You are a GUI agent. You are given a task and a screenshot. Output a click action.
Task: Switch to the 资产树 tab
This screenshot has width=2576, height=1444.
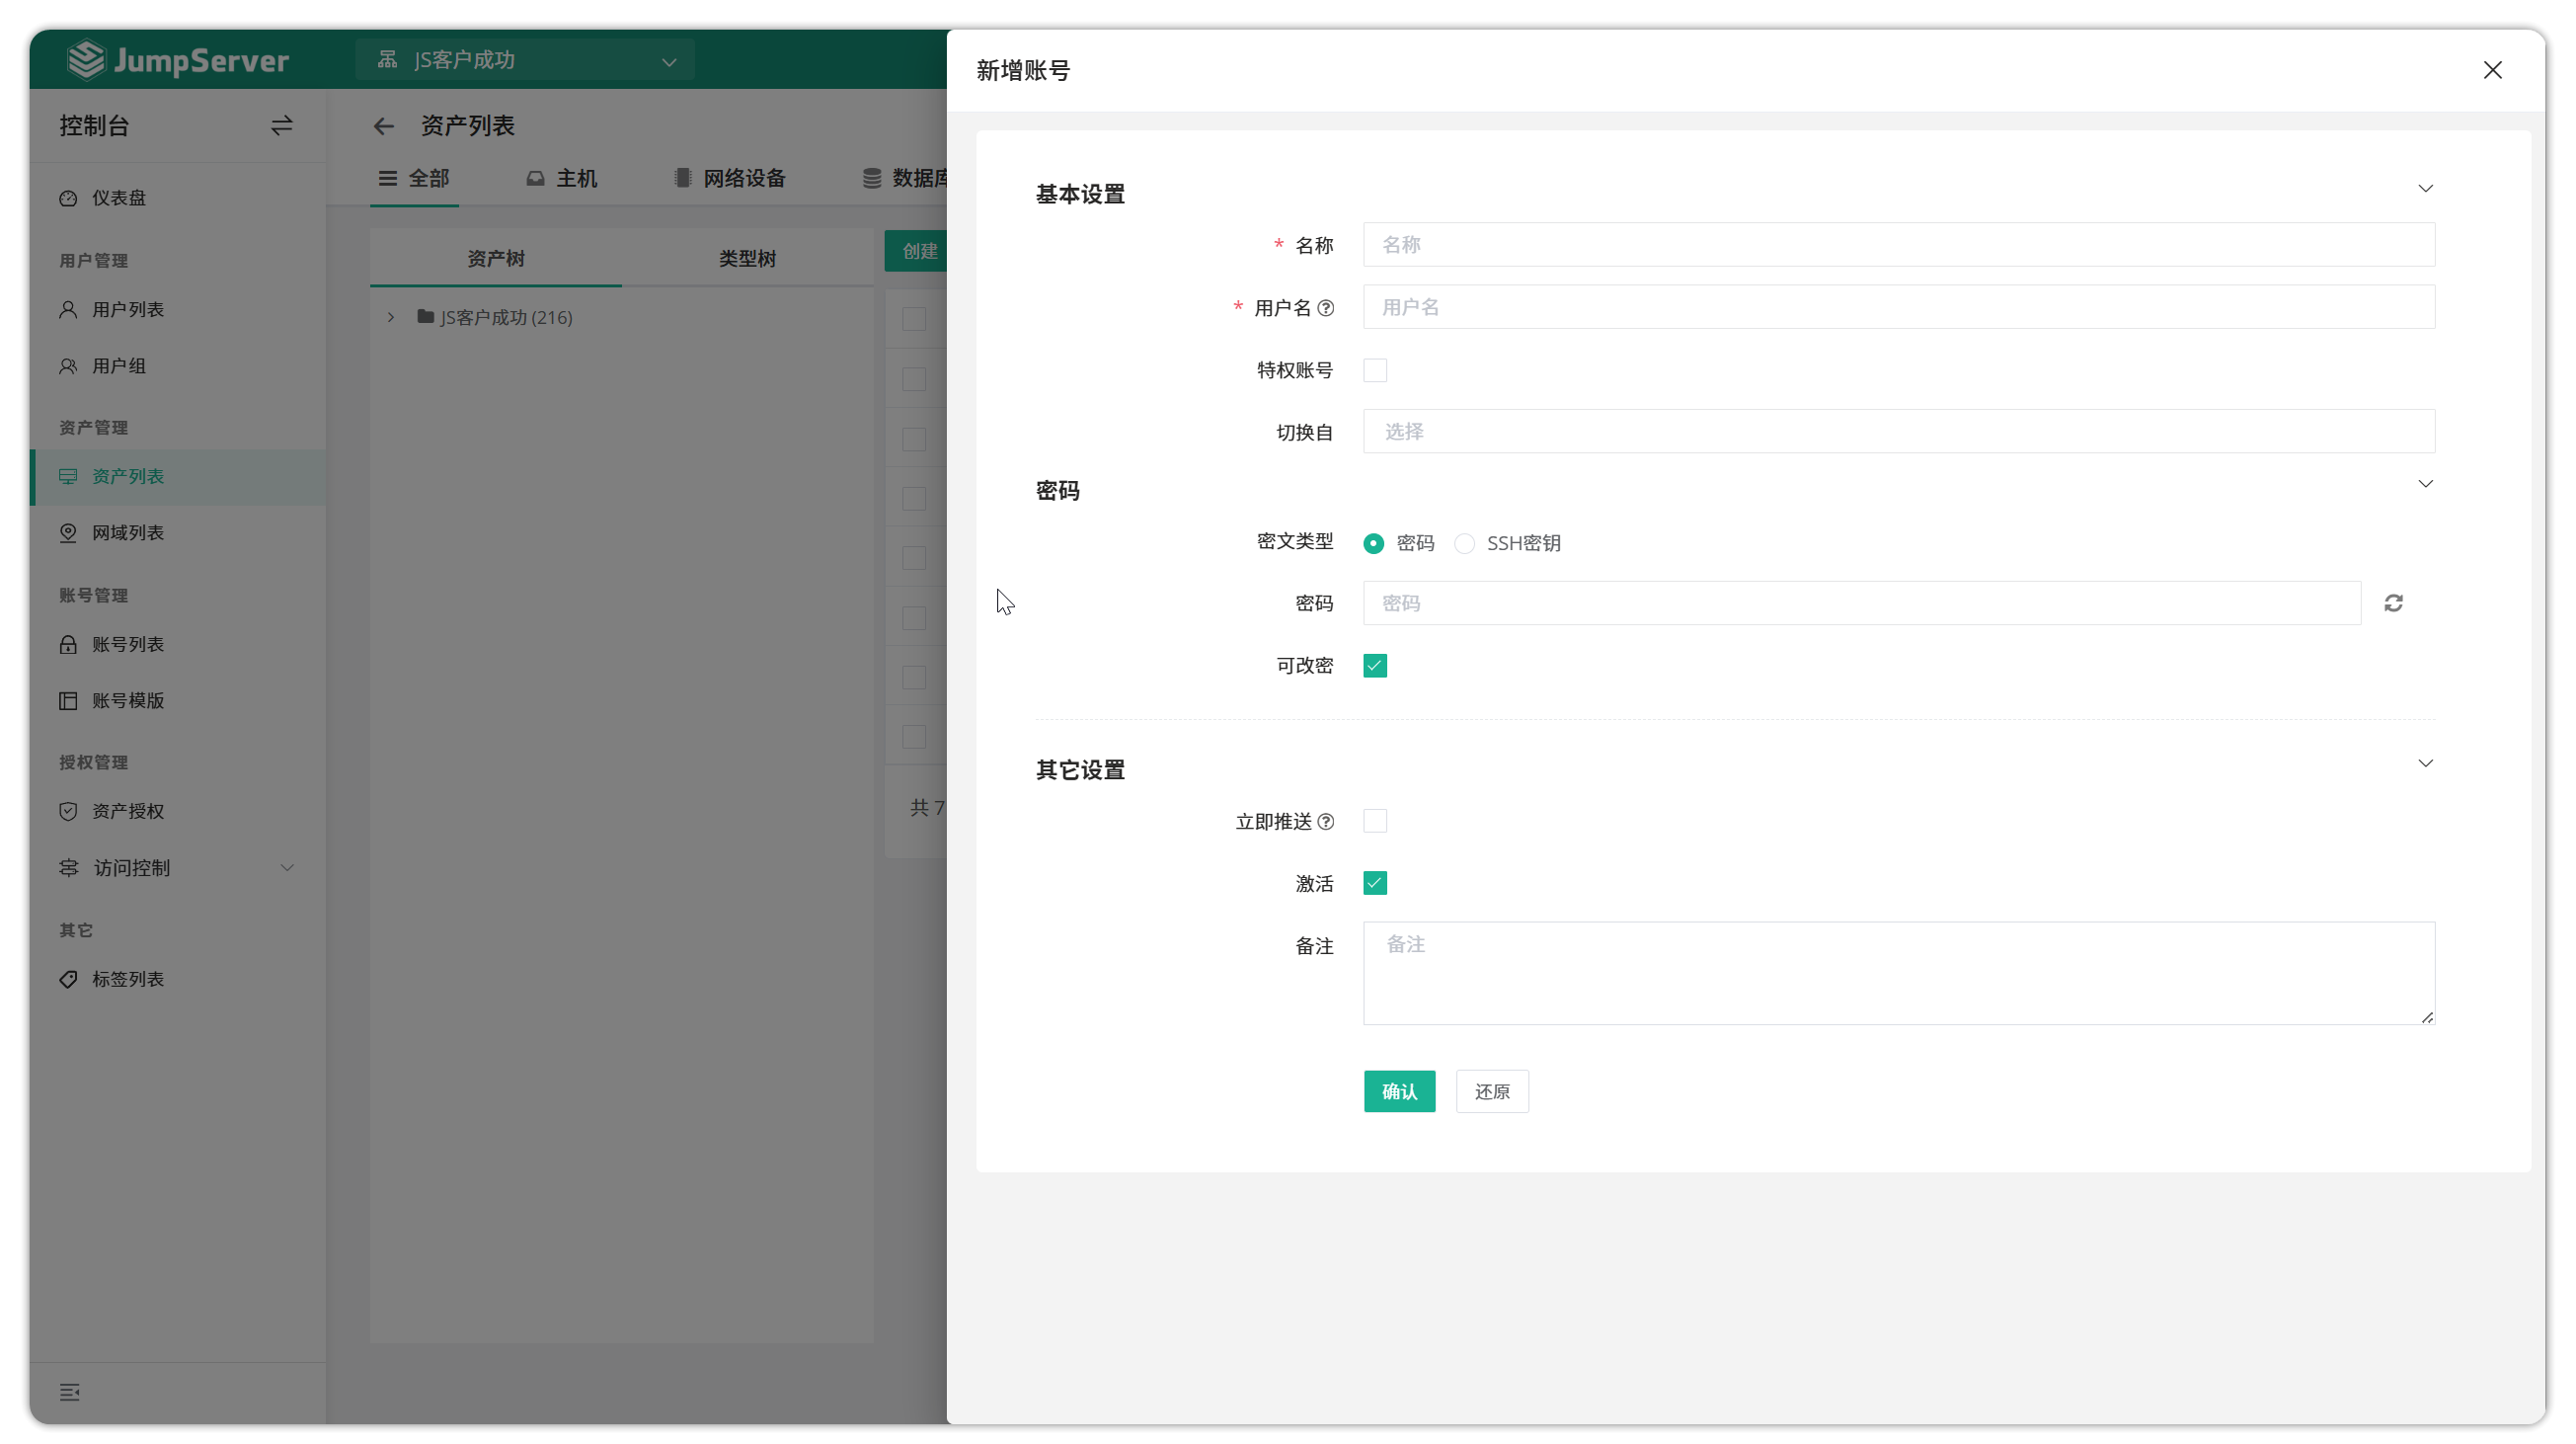[x=496, y=259]
